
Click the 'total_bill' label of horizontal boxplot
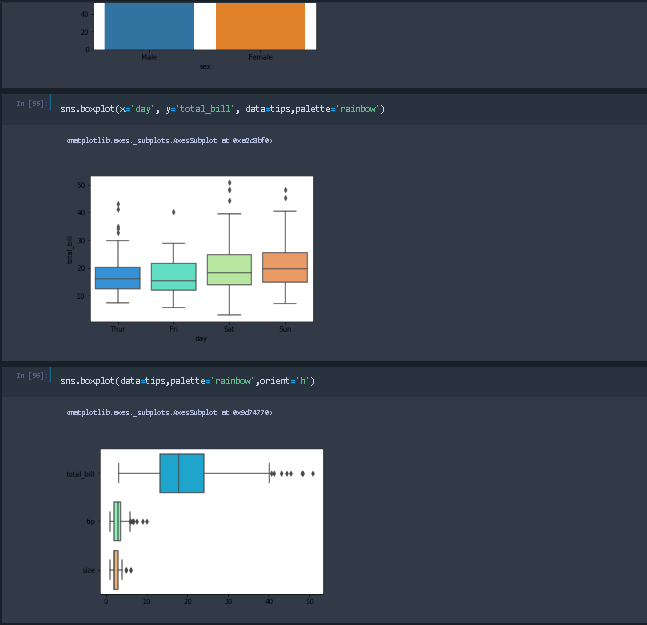click(80, 474)
